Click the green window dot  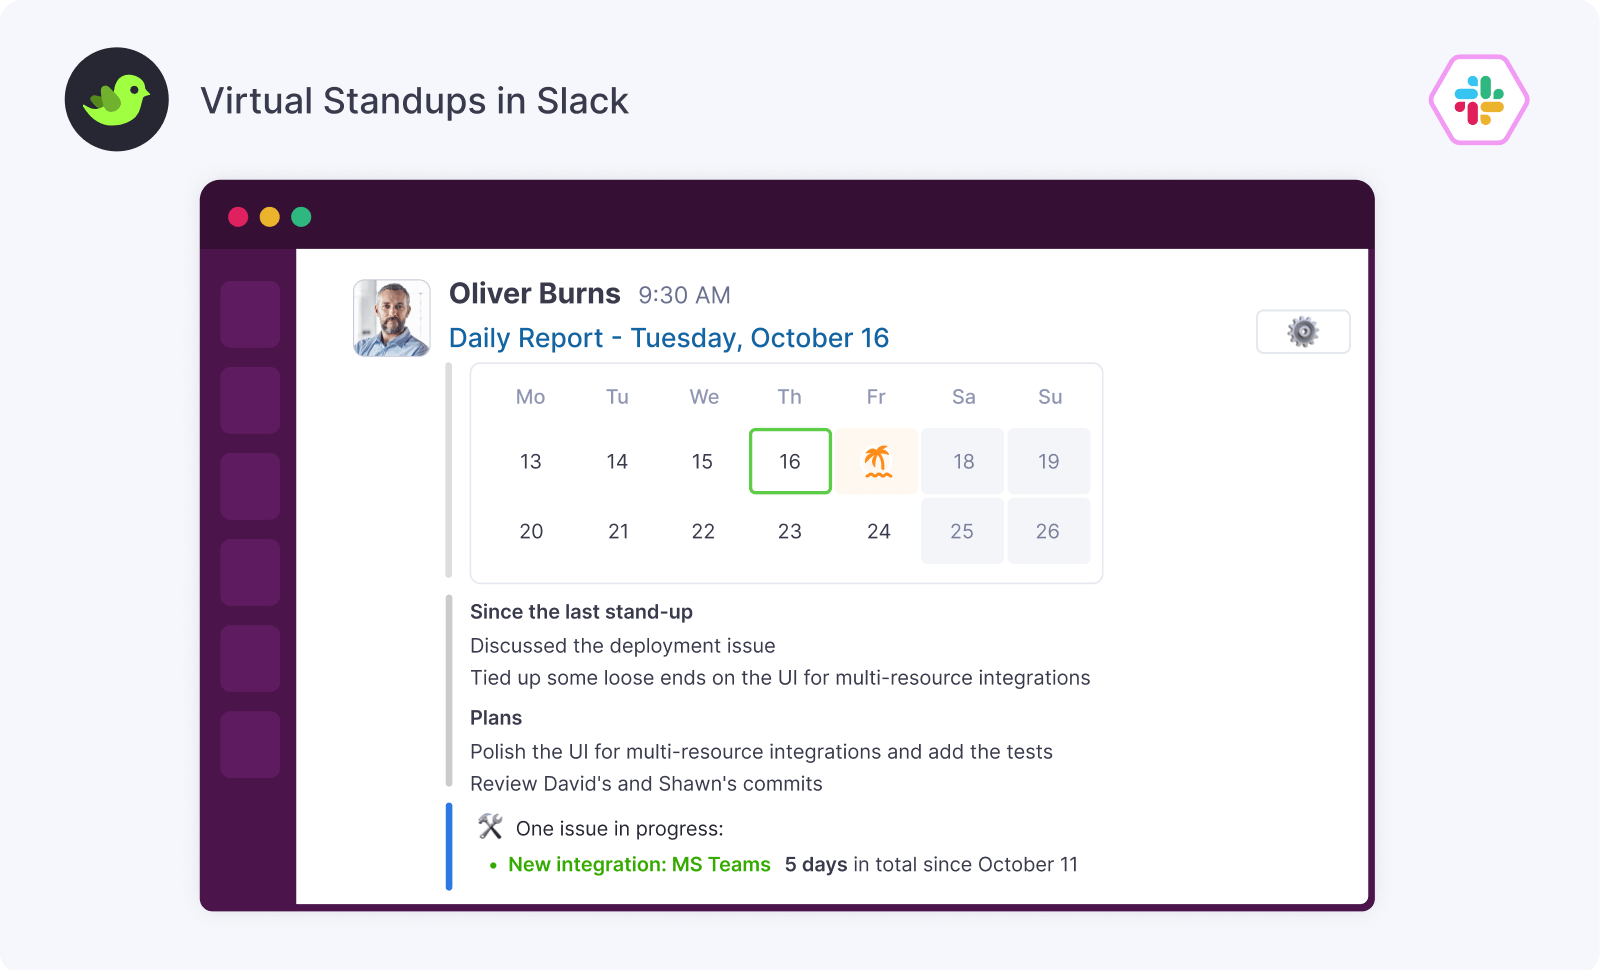(301, 217)
